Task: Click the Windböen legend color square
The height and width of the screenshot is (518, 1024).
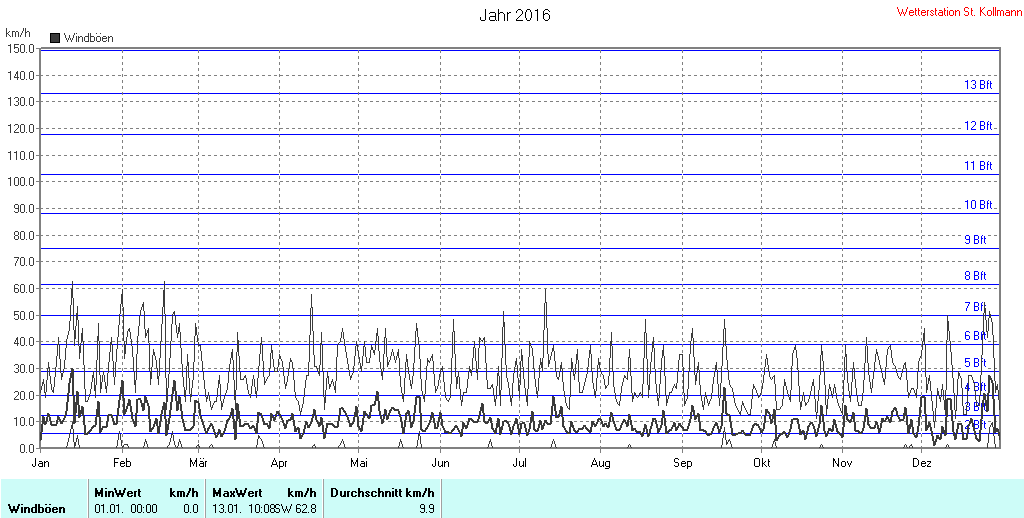Action: pos(55,38)
